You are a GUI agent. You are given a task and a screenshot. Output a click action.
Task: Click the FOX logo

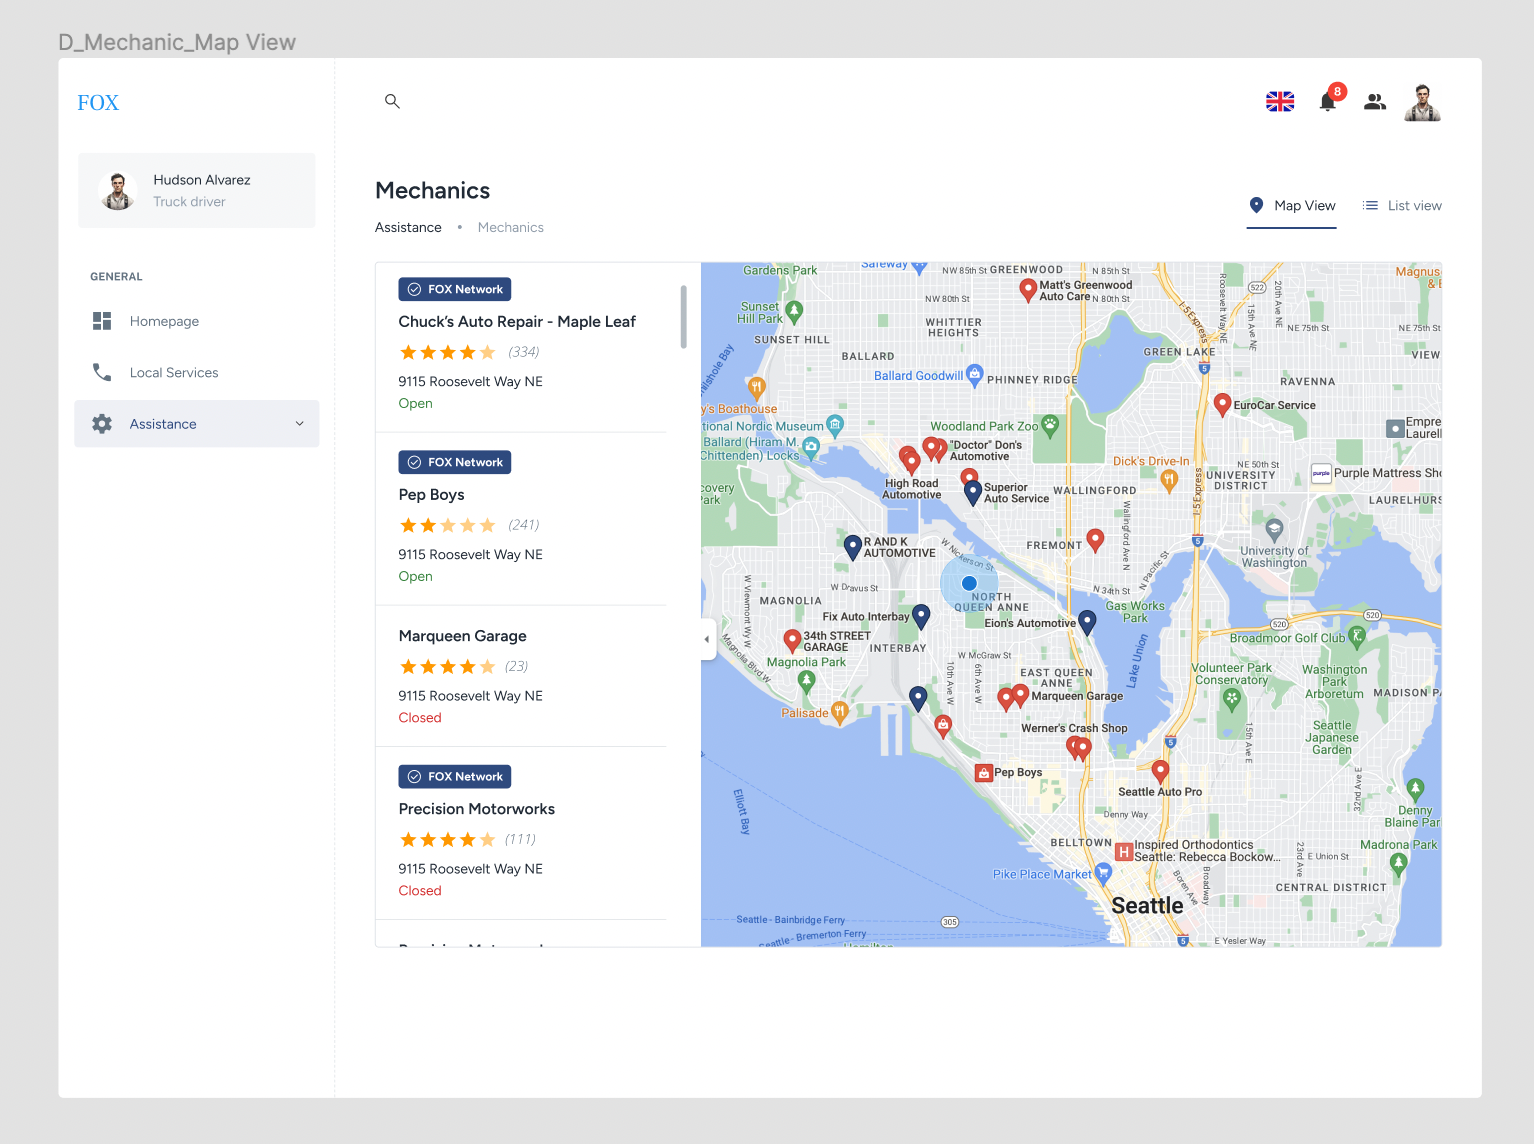(98, 102)
